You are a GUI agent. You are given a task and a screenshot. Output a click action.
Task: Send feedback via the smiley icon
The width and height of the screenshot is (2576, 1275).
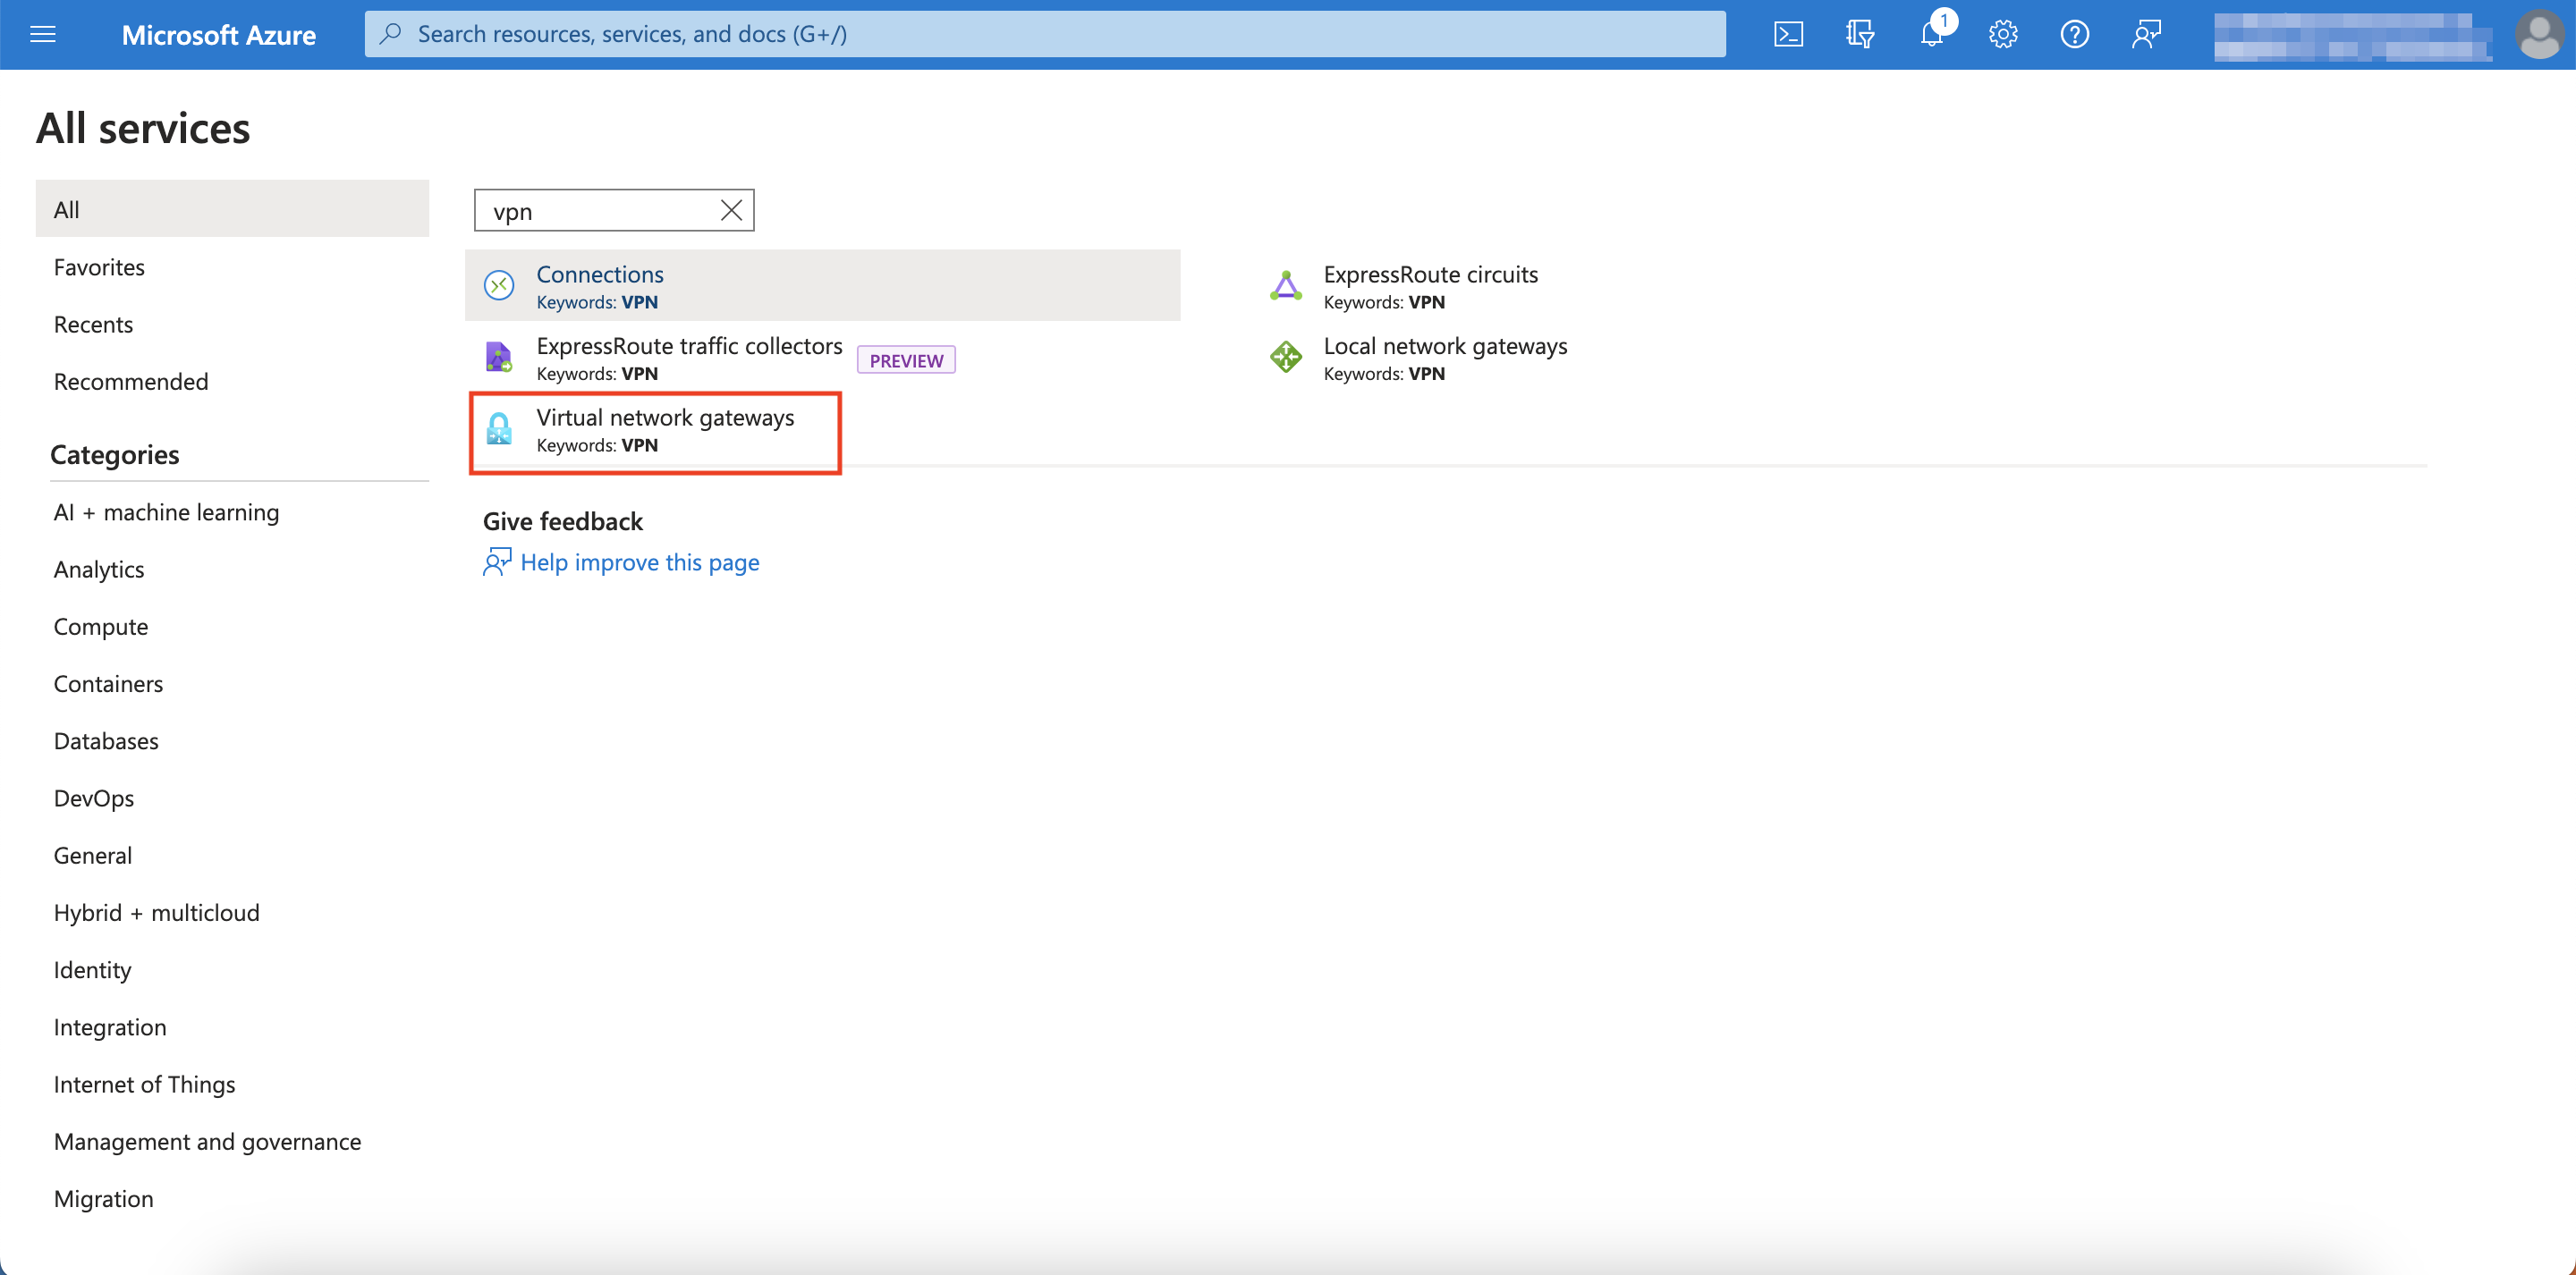pos(2147,33)
